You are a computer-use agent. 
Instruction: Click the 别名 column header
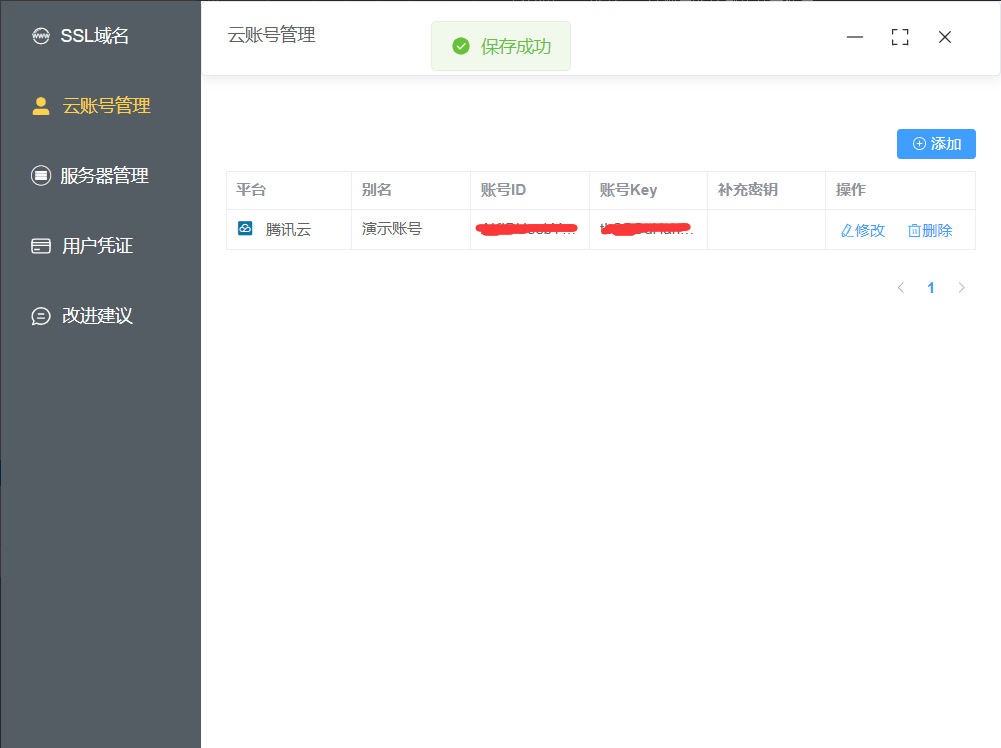377,190
